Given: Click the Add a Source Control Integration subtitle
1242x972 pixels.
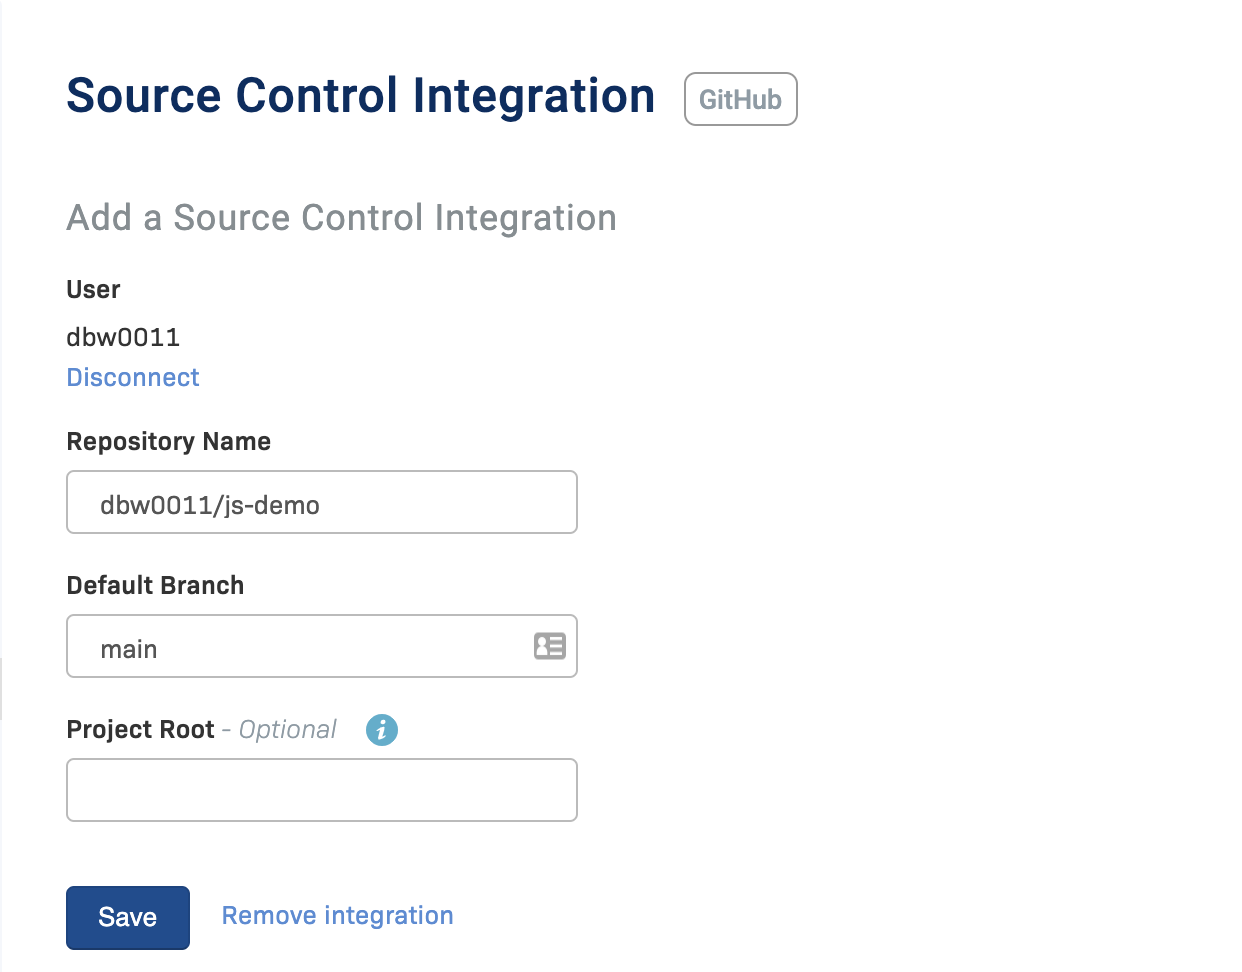Looking at the screenshot, I should 342,218.
